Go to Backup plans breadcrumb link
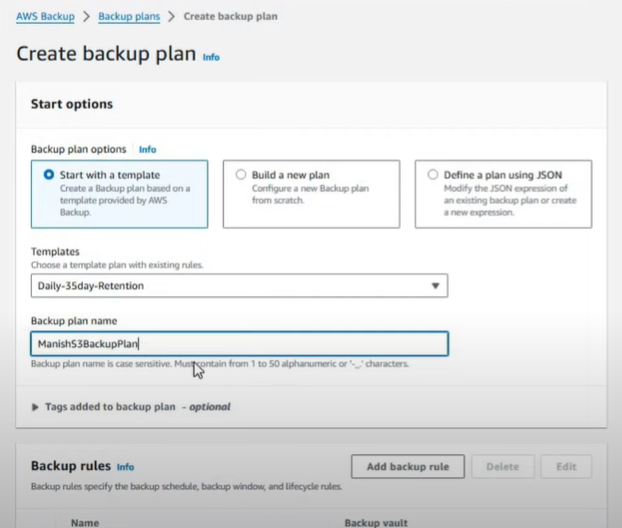The width and height of the screenshot is (622, 528). point(129,17)
